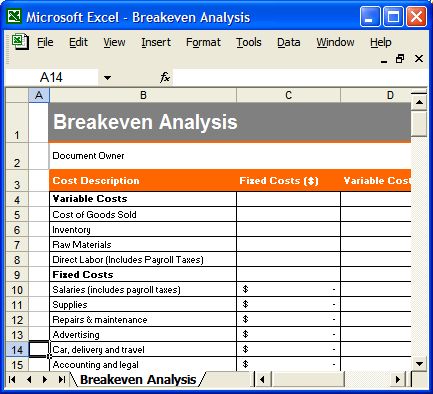Go to the first sheet tab arrow
The image size is (433, 394).
coord(12,379)
